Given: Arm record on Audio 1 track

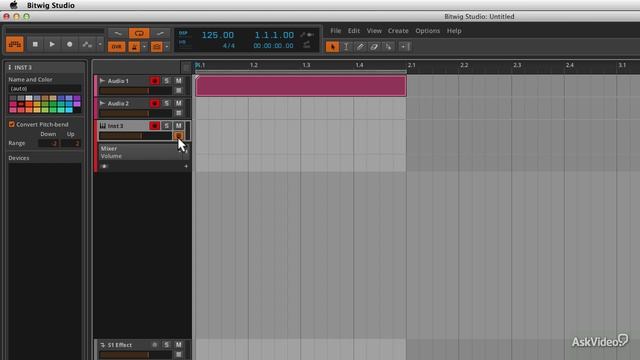Looking at the screenshot, I should click(x=154, y=81).
